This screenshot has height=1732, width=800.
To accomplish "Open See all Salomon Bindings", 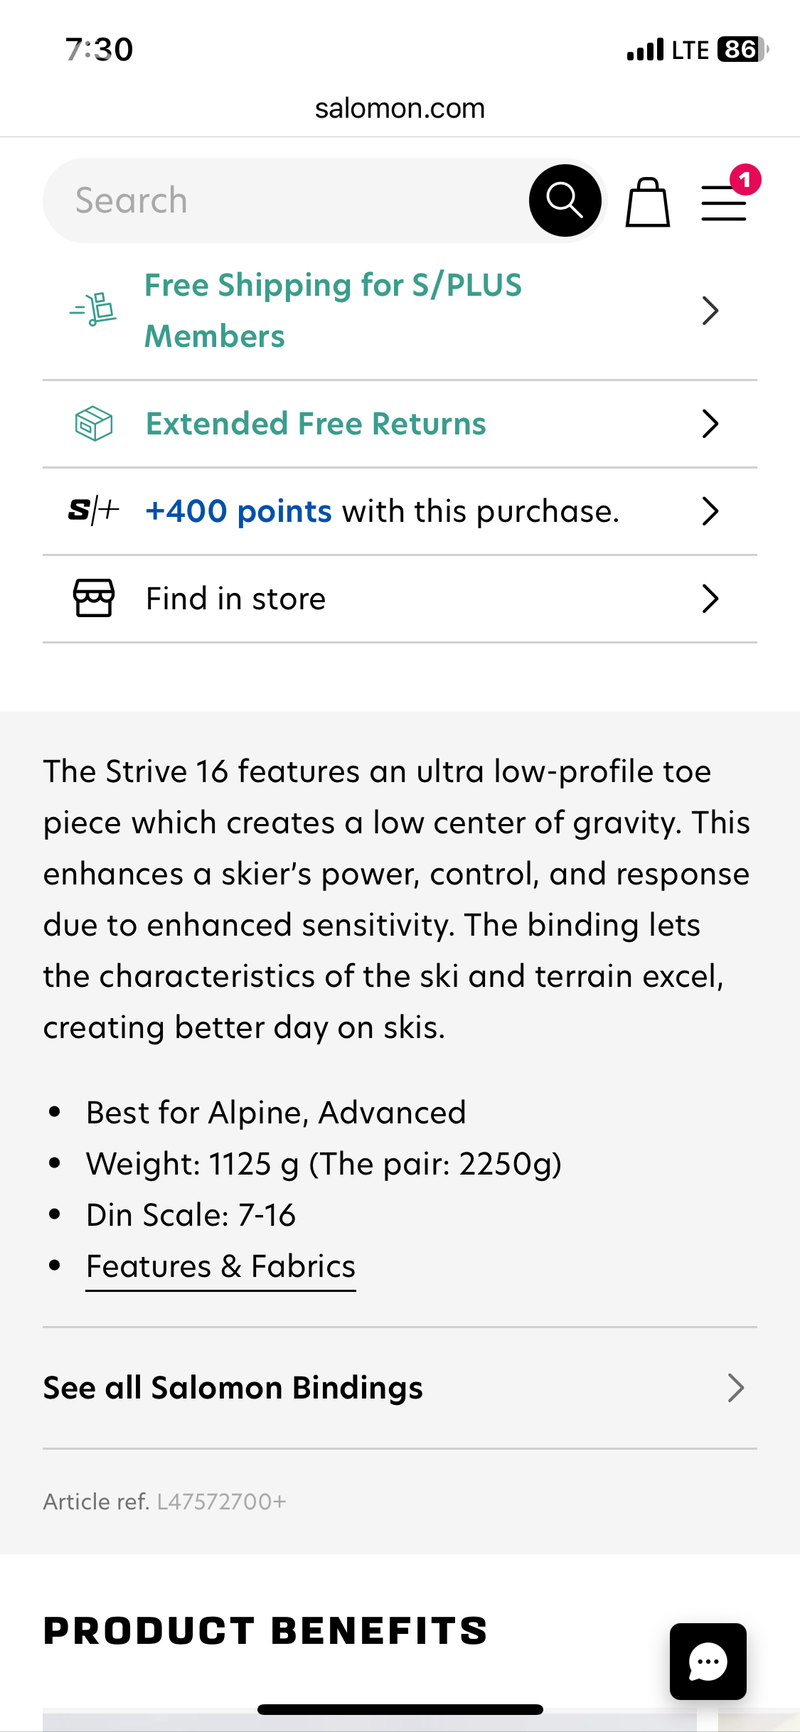I will 233,1387.
